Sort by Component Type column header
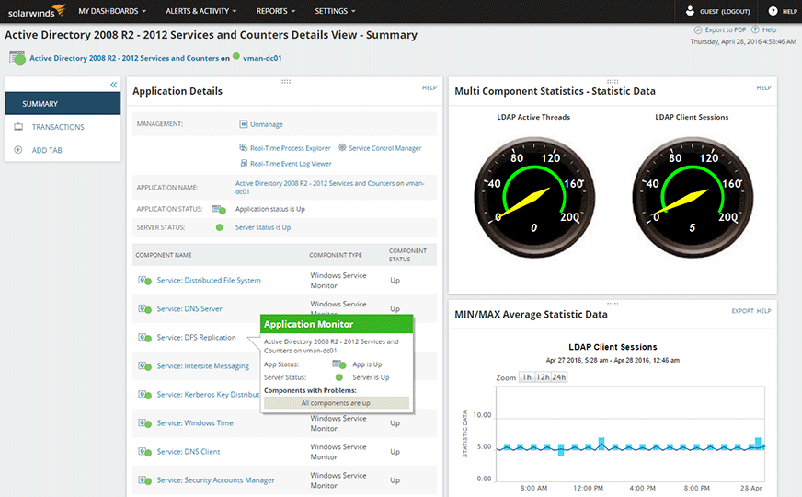Image resolution: width=802 pixels, height=497 pixels. point(335,255)
